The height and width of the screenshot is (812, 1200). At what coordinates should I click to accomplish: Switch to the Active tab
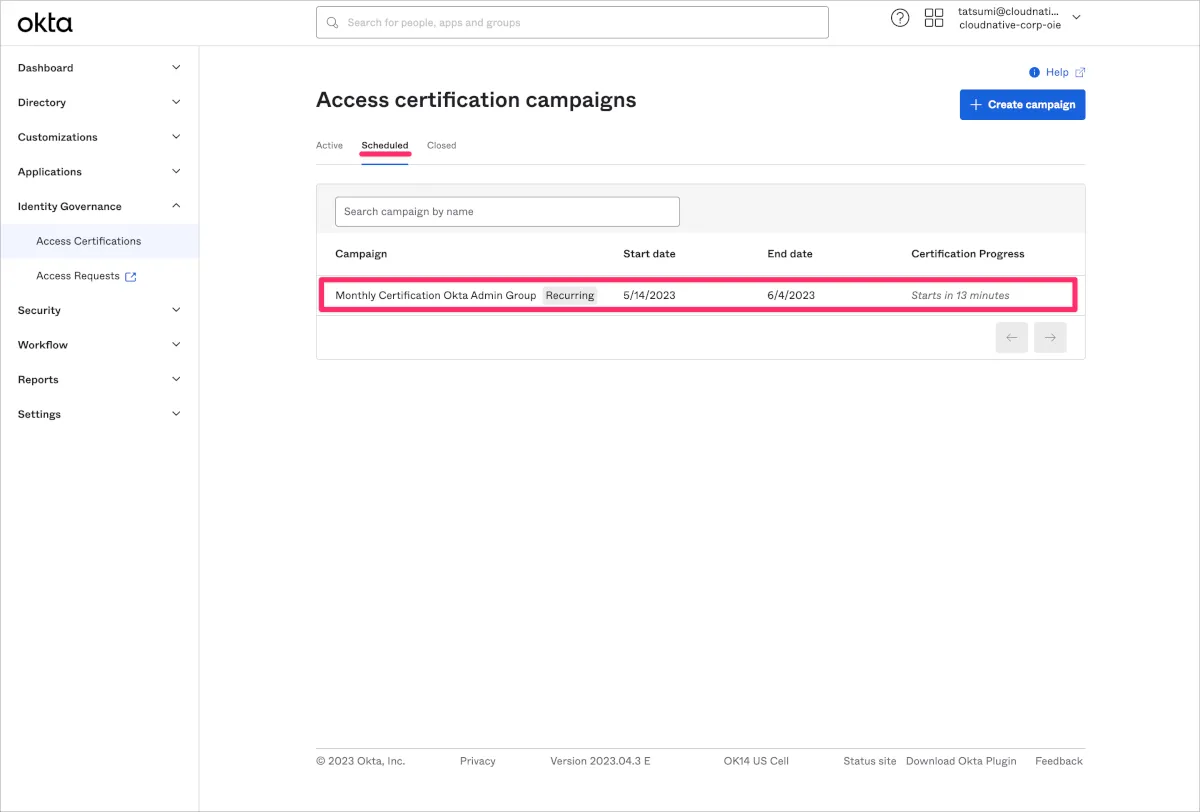pyautogui.click(x=329, y=146)
